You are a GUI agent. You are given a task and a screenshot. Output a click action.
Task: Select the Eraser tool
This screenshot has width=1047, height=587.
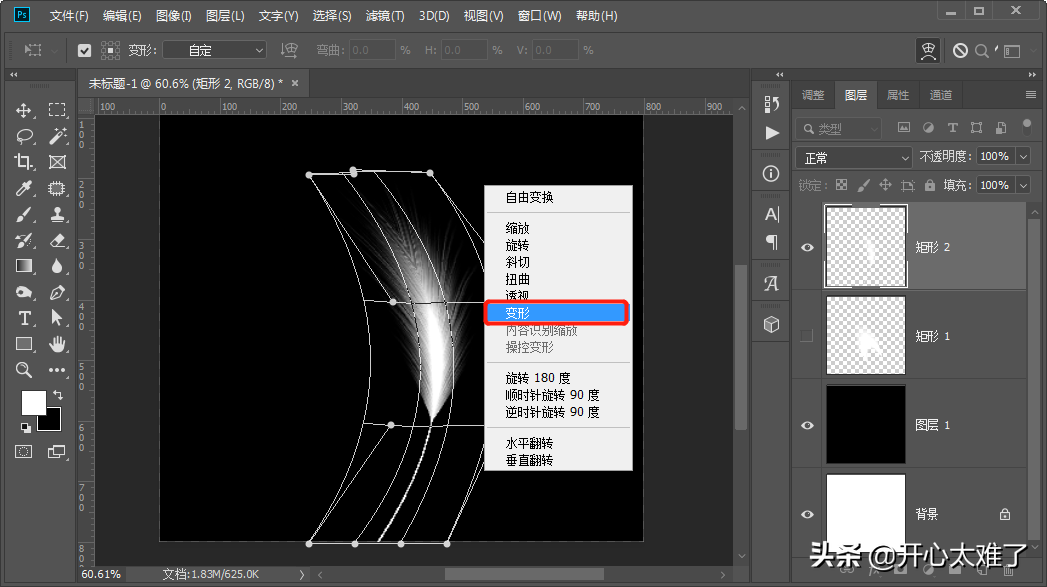click(57, 240)
